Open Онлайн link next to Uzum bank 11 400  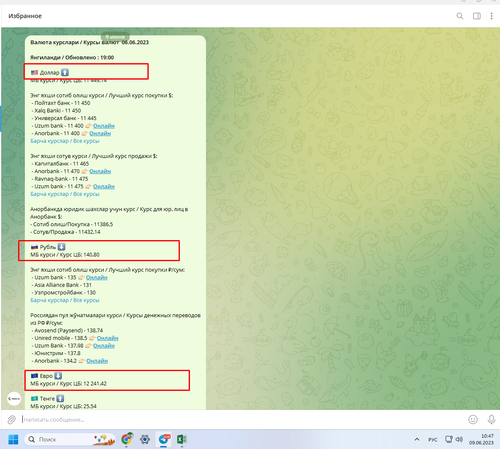point(104,126)
